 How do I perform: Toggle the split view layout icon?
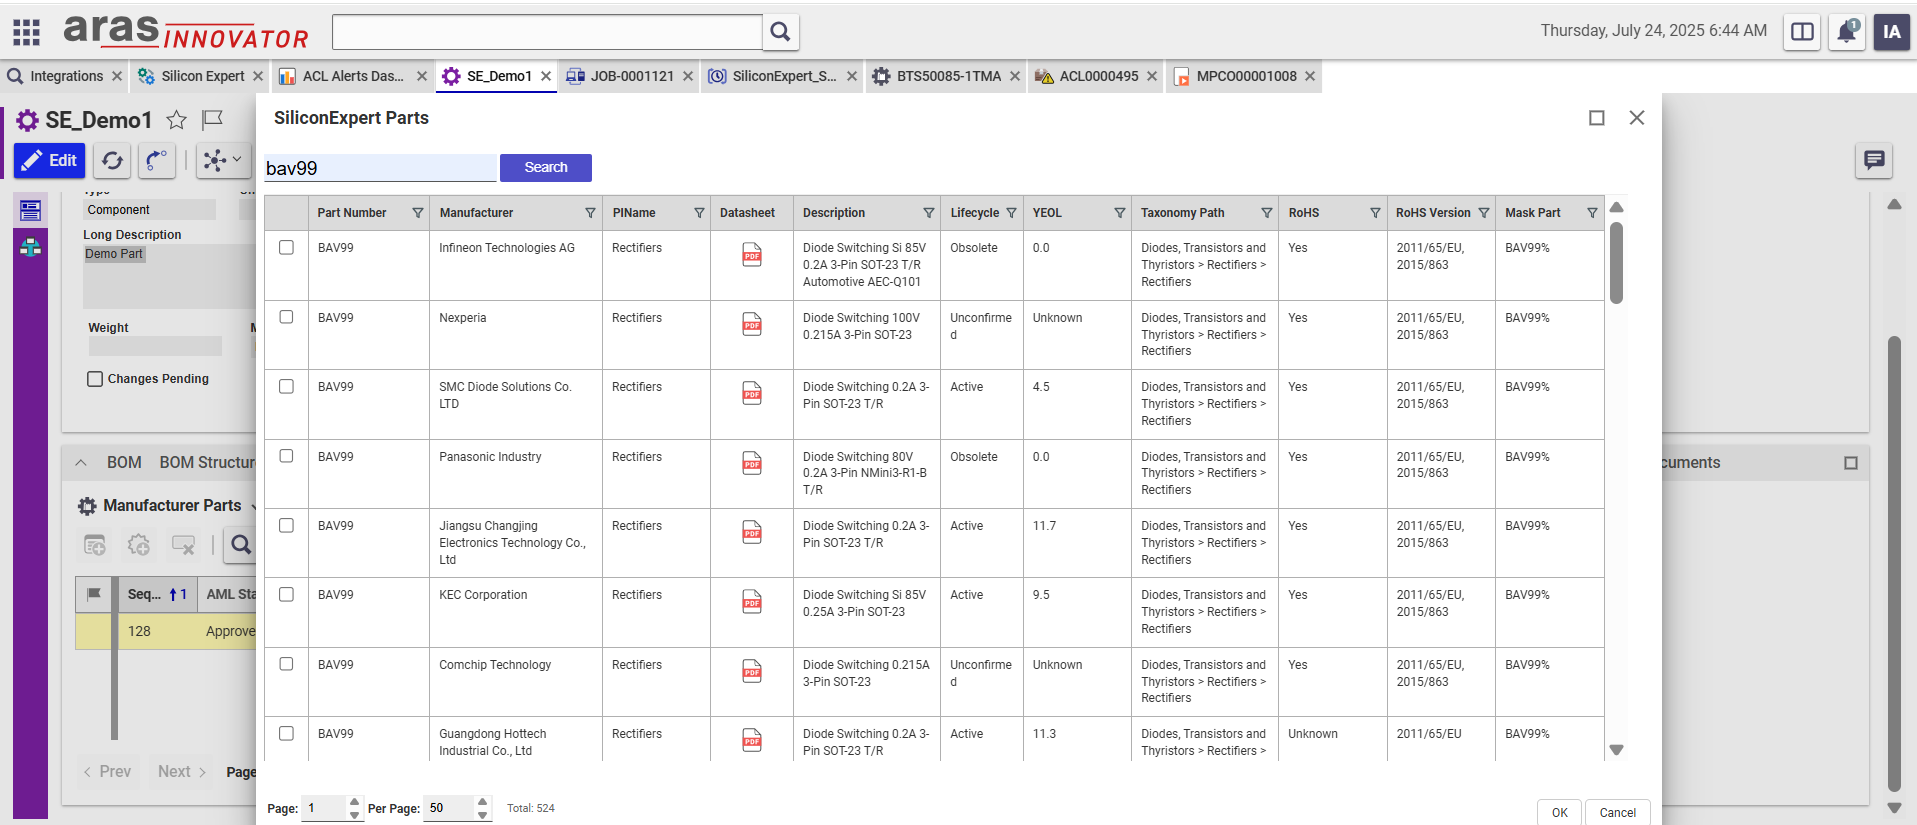(x=1802, y=32)
